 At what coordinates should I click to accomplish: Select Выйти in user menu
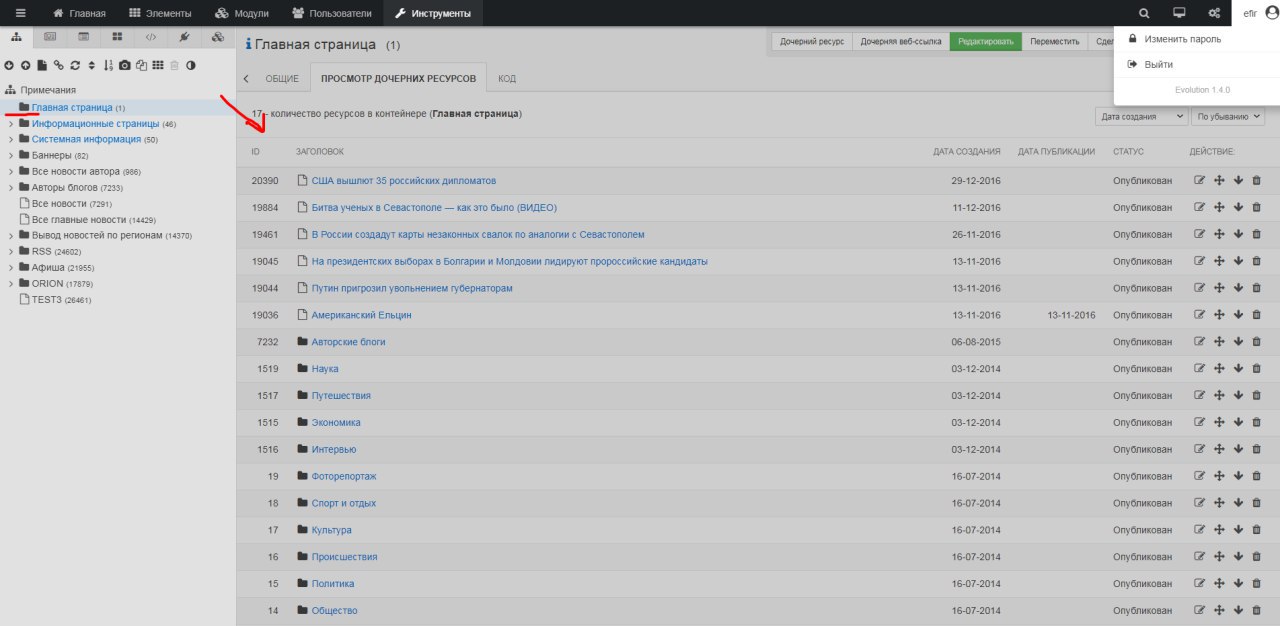(1196, 64)
